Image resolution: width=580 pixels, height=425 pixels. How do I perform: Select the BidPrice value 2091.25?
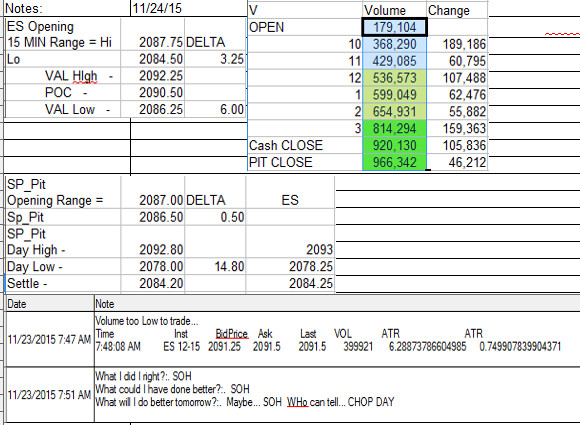[224, 347]
